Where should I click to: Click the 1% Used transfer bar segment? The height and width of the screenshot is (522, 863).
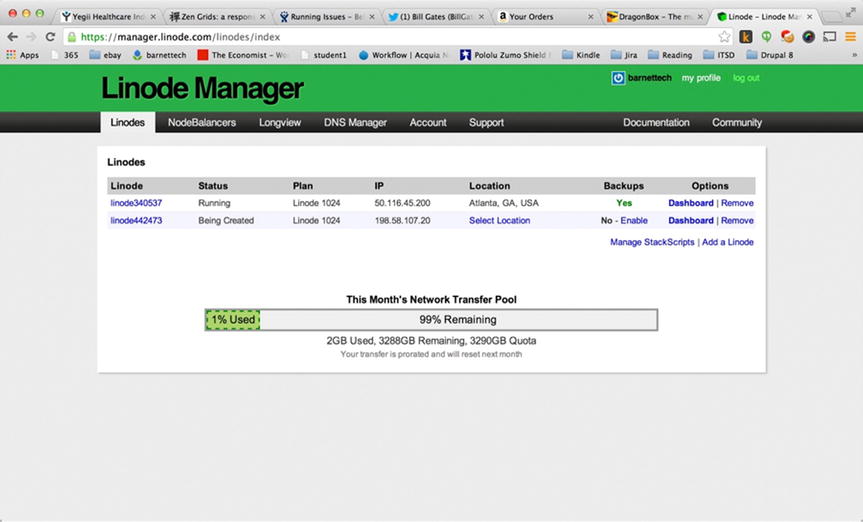tap(233, 320)
